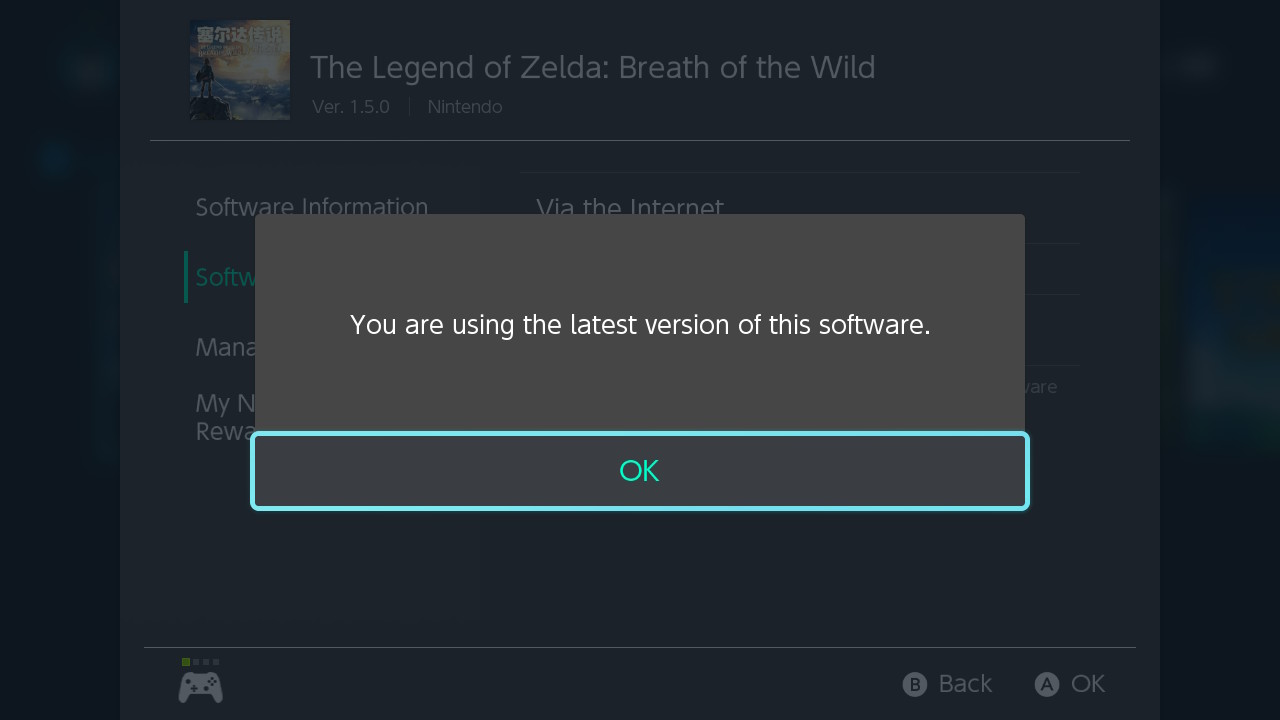Click the footer OK label beside A
The image size is (1280, 720).
(1088, 684)
